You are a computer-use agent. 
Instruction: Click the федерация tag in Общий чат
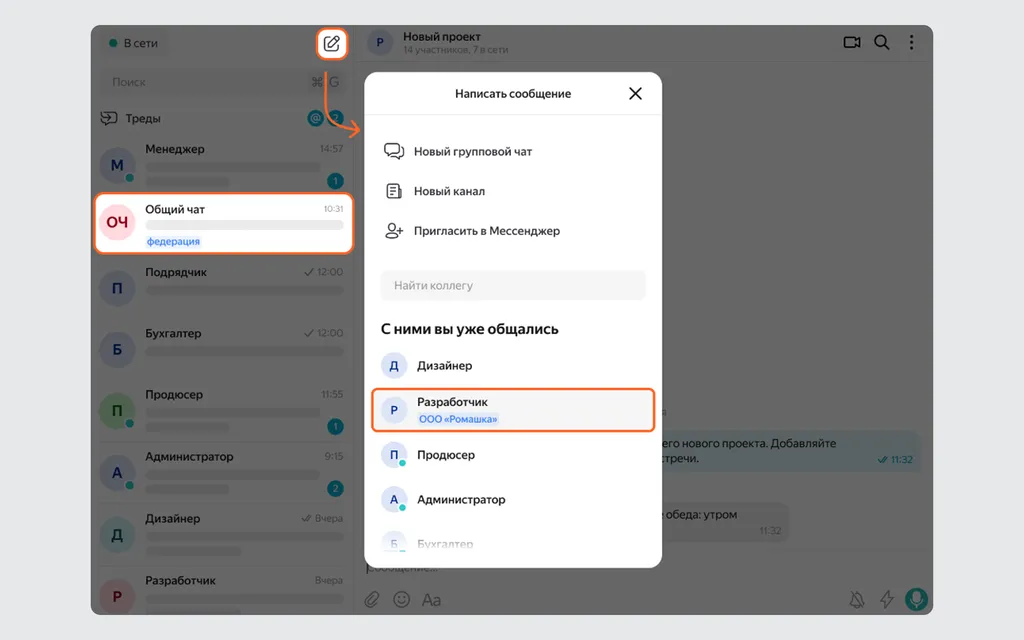tap(173, 242)
